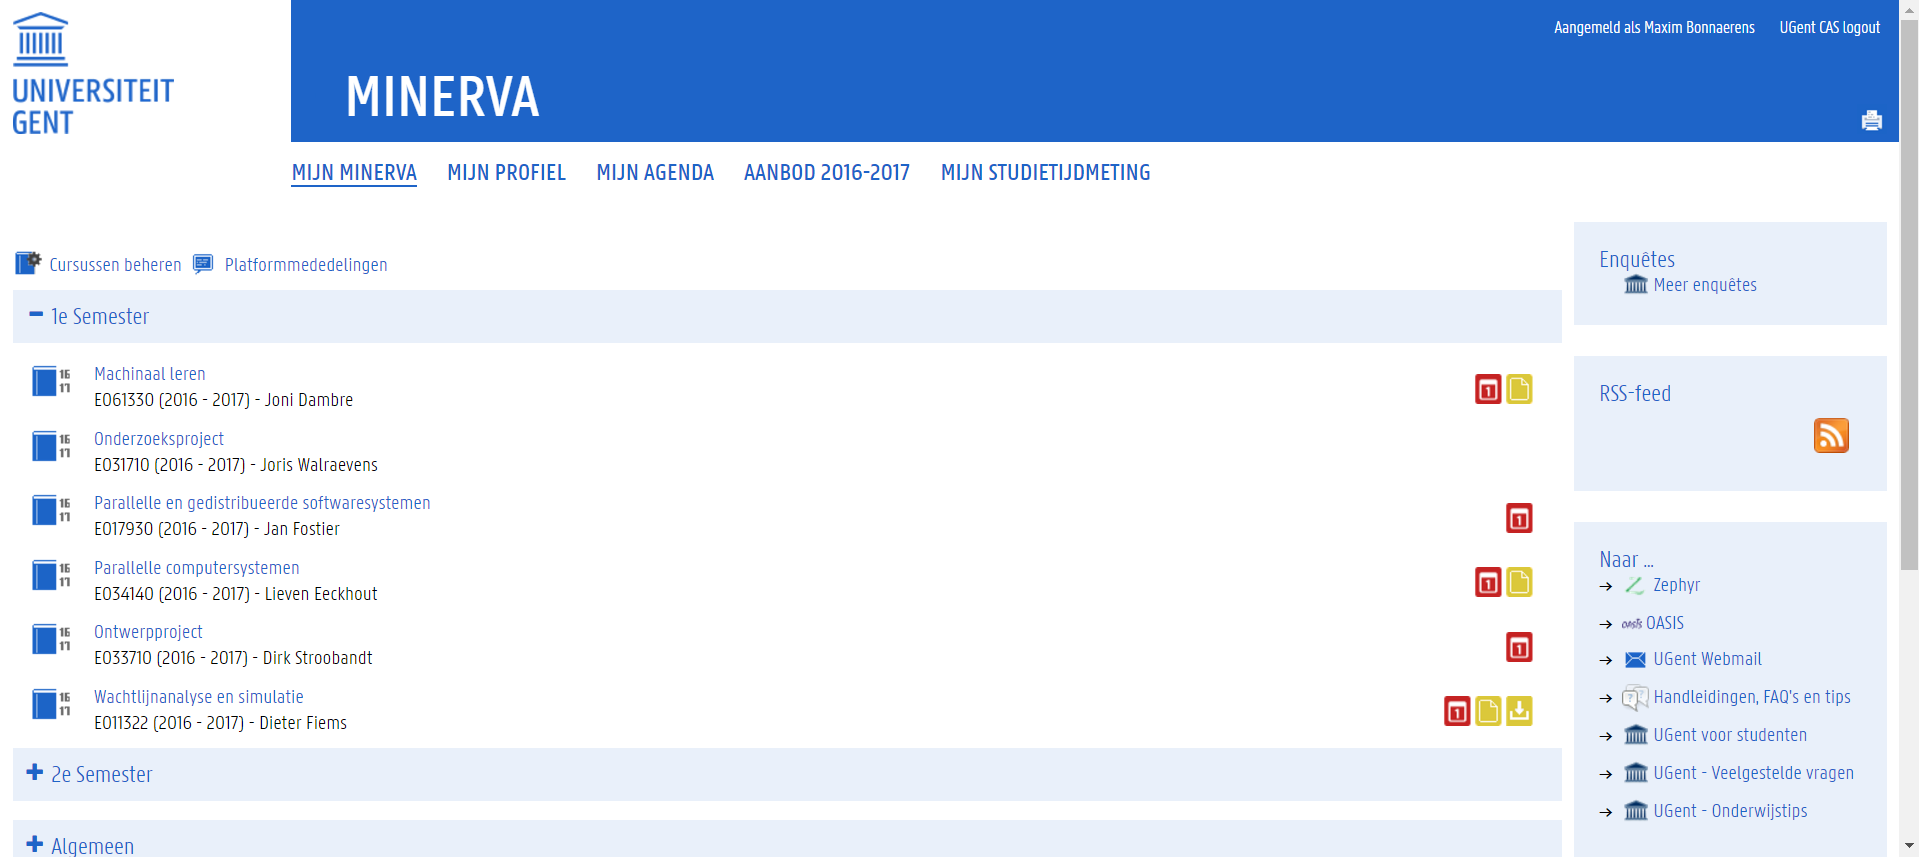Open yellow documents icon for Machinaal leren

coord(1519,389)
